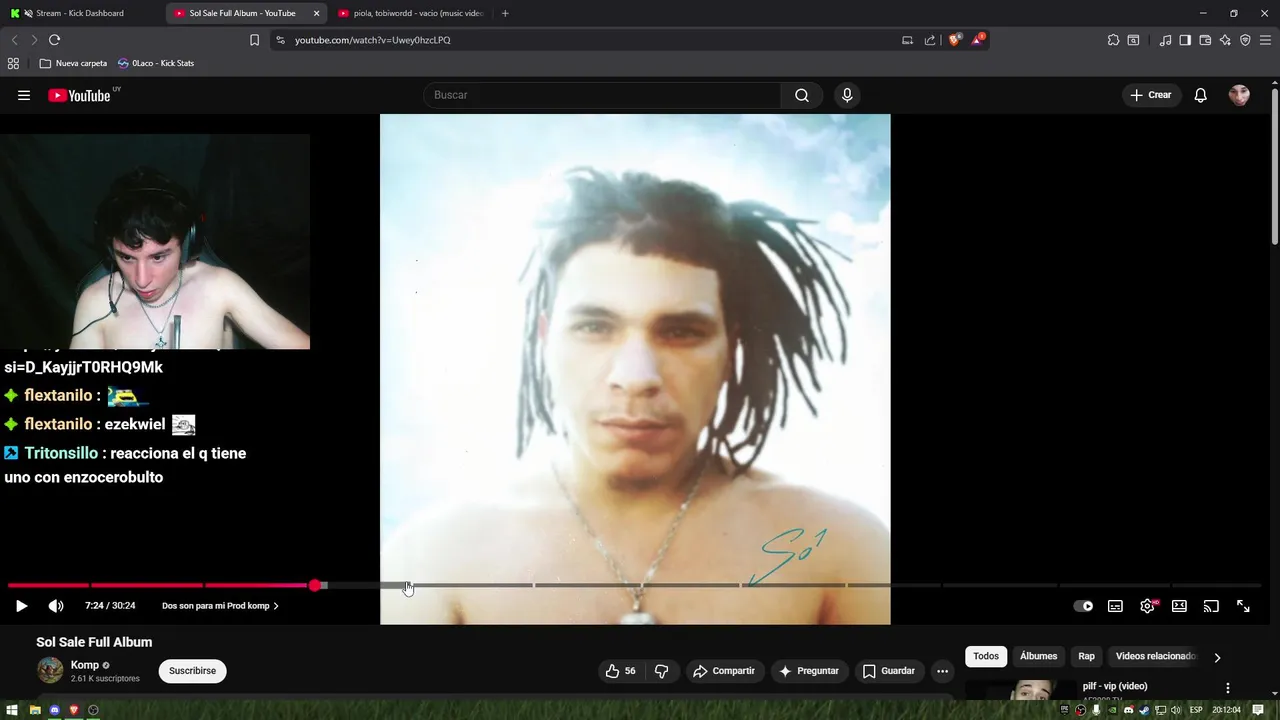Click the unplayed portion of progress bar
The image size is (1280, 720).
pos(794,585)
